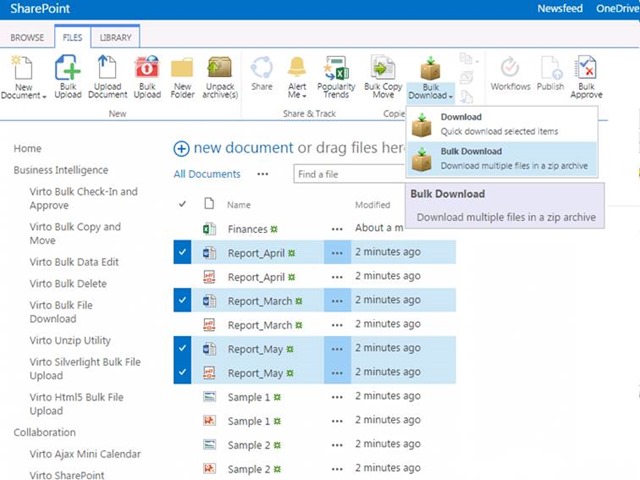Switch to the LIBRARY ribbon tab
640x480 pixels.
pos(114,38)
